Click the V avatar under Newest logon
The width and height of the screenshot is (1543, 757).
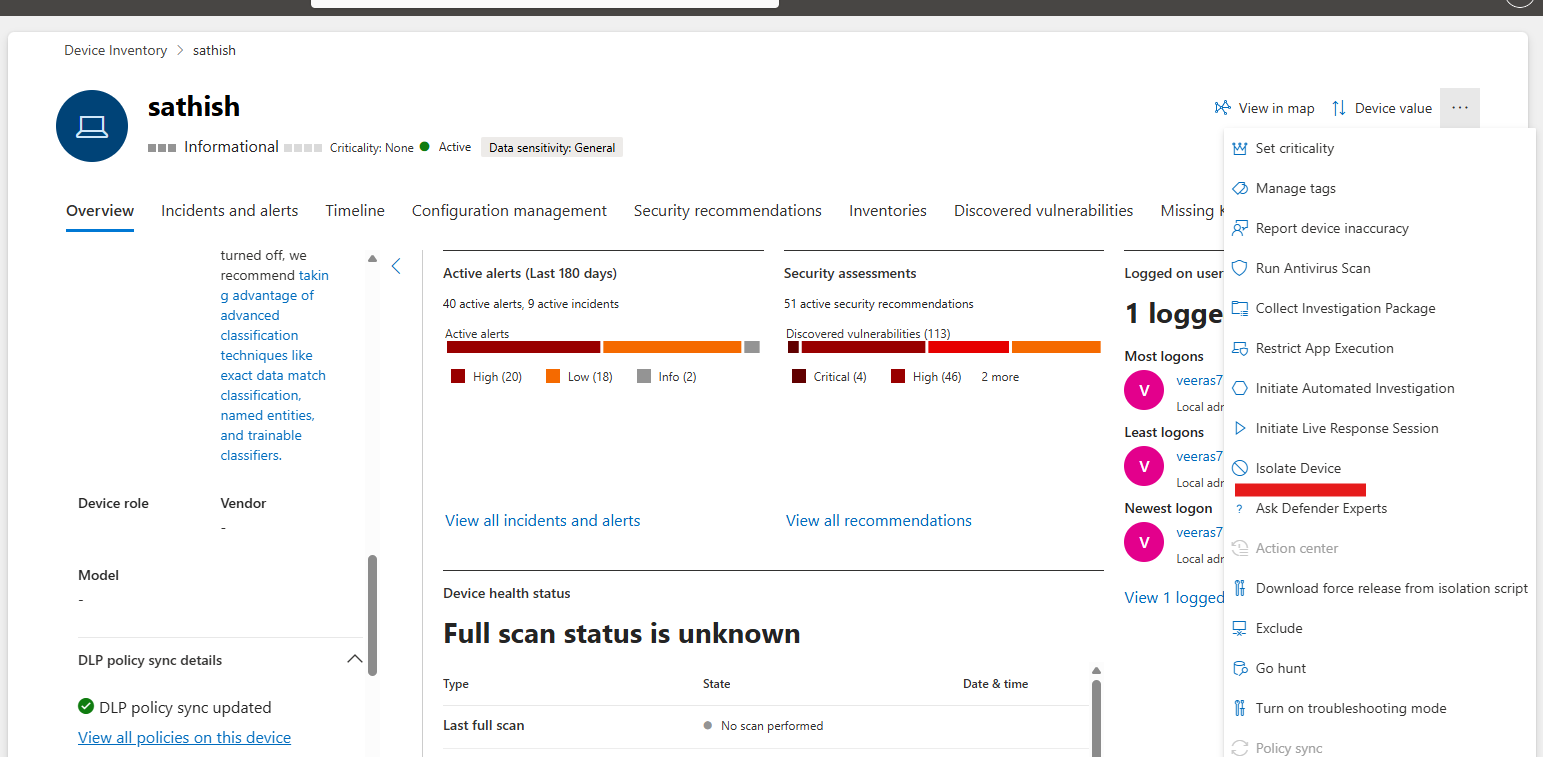[1144, 542]
